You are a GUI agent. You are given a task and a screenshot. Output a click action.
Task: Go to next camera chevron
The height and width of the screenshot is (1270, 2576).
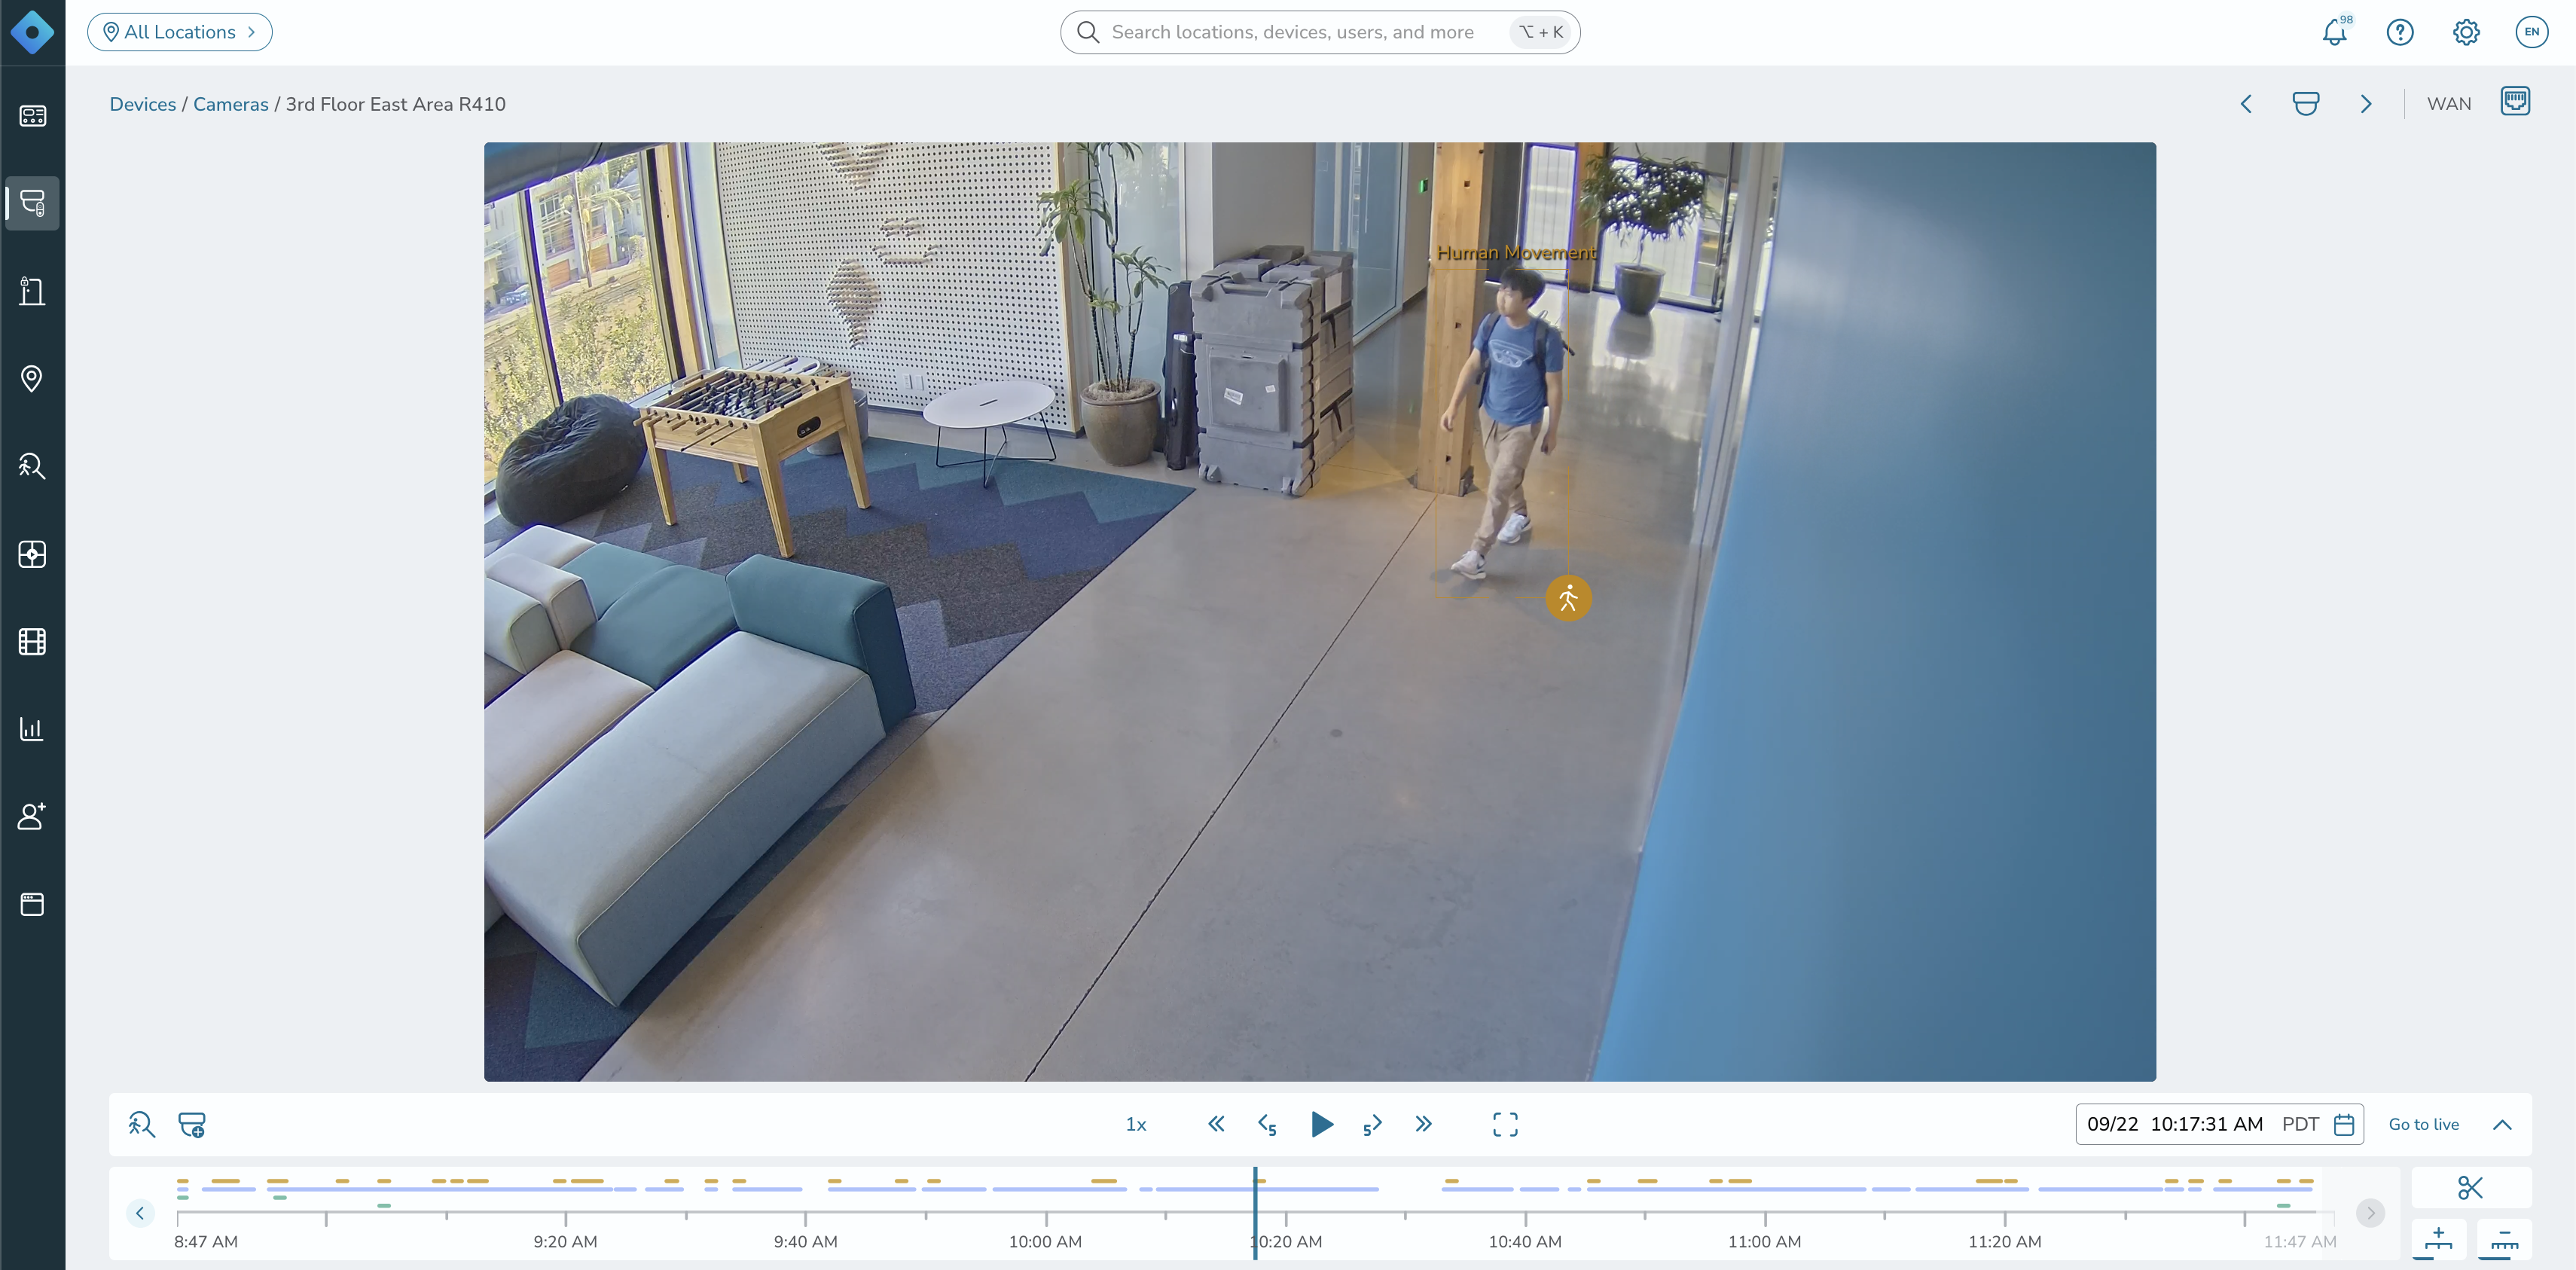[x=2366, y=104]
